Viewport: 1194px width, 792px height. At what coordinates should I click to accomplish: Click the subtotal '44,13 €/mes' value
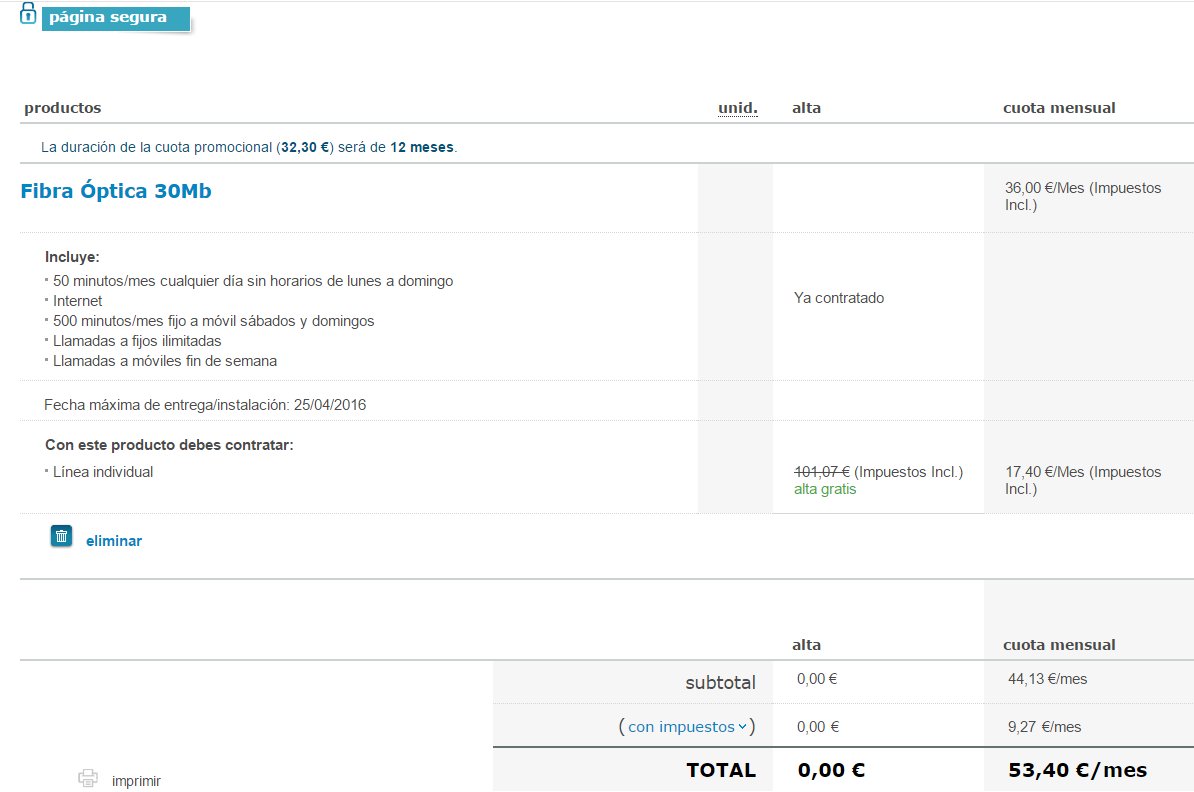(1047, 679)
